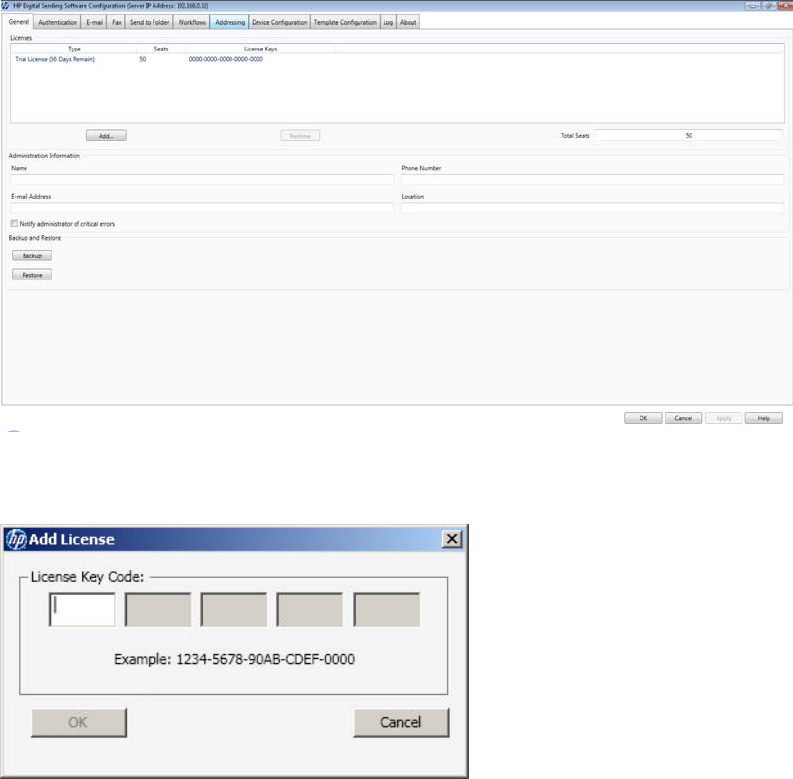793x779 pixels.
Task: Click the License Keys column header
Action: coord(260,49)
